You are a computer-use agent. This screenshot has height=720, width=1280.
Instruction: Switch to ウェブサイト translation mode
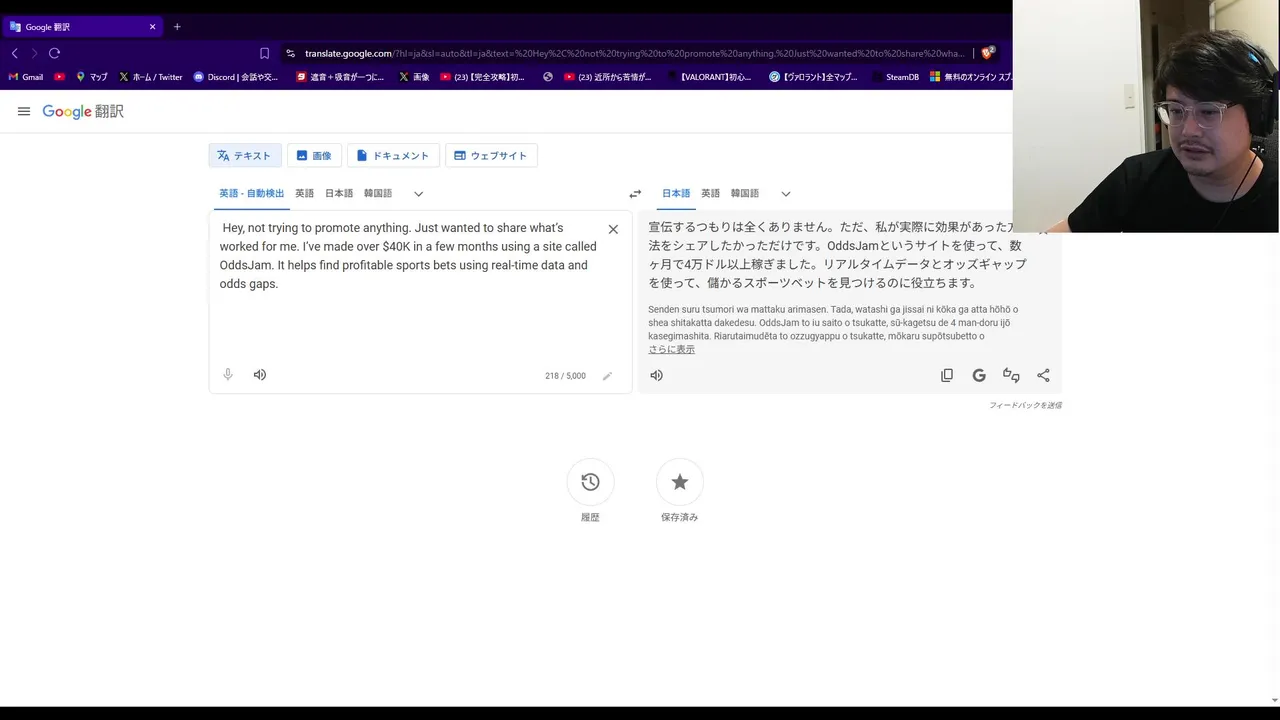(x=491, y=156)
